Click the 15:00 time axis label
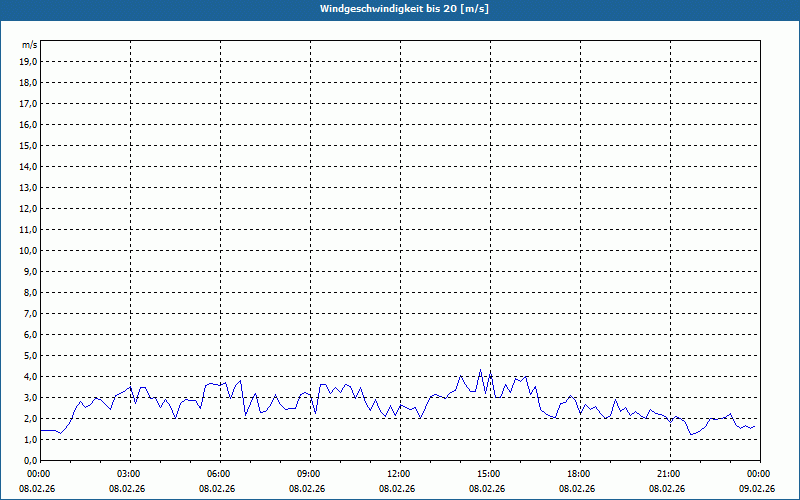The image size is (800, 500). [x=489, y=474]
